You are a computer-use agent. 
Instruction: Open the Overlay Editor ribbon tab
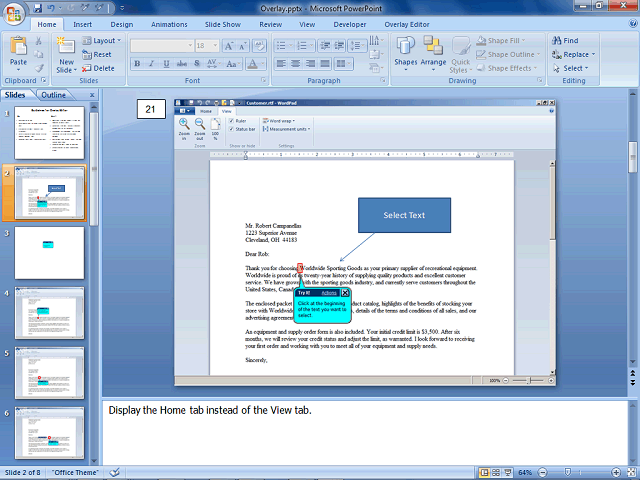pyautogui.click(x=407, y=24)
